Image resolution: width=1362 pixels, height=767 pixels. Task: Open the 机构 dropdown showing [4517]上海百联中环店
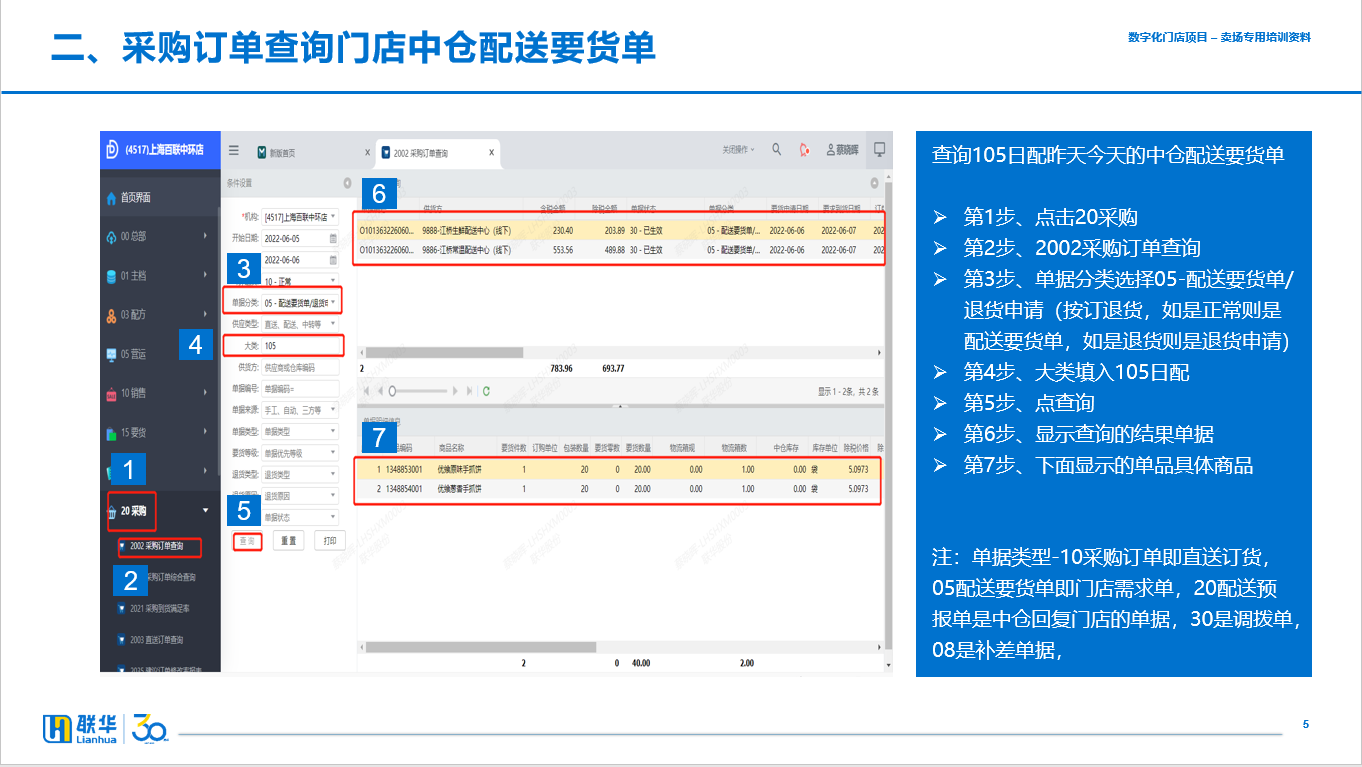pos(300,217)
